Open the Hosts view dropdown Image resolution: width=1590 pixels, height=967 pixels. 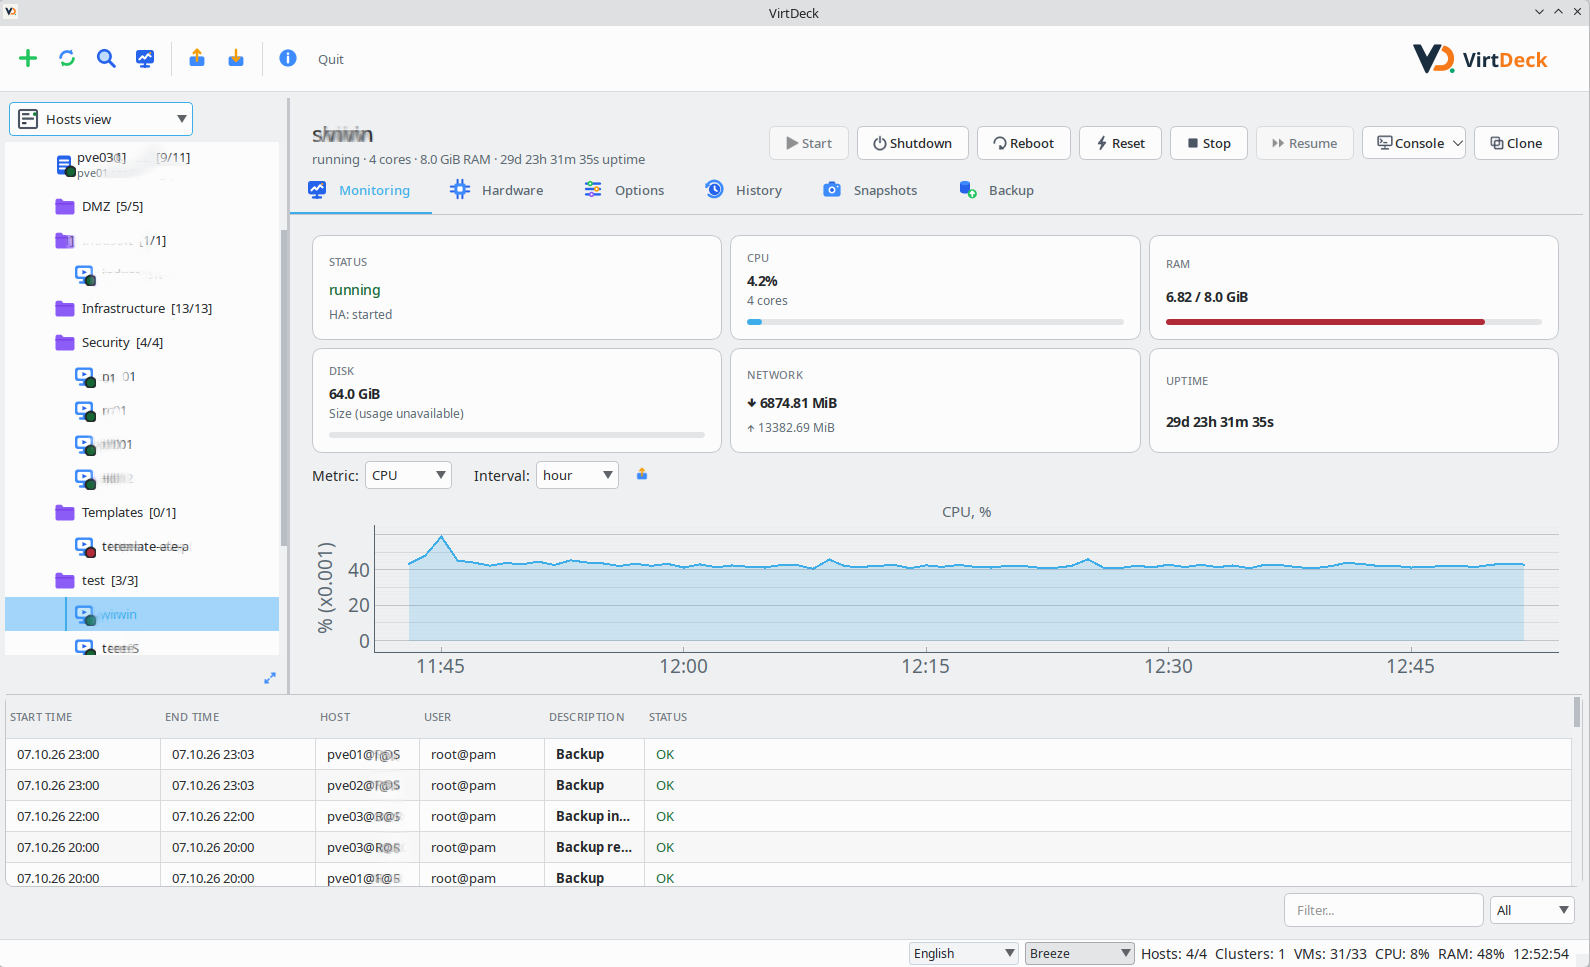tap(101, 119)
